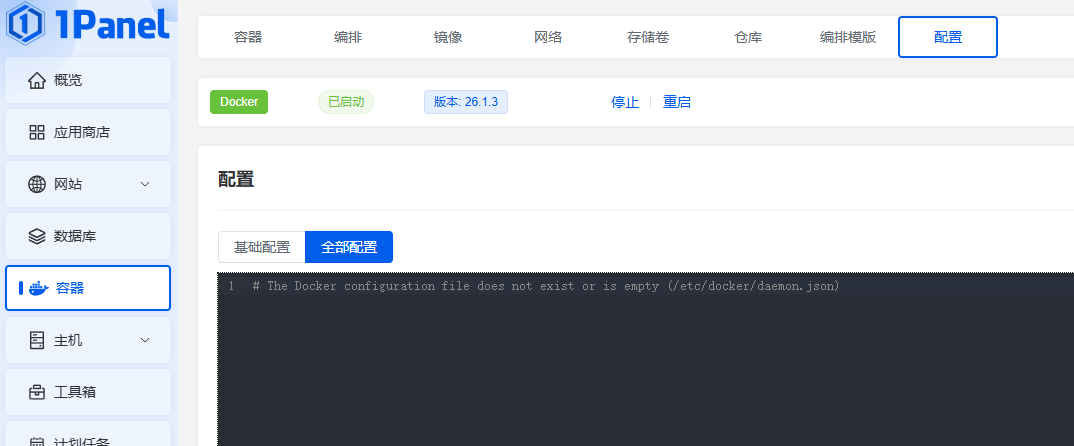Click the 1Panel logo icon
Image resolution: width=1074 pixels, height=446 pixels.
[x=25, y=24]
